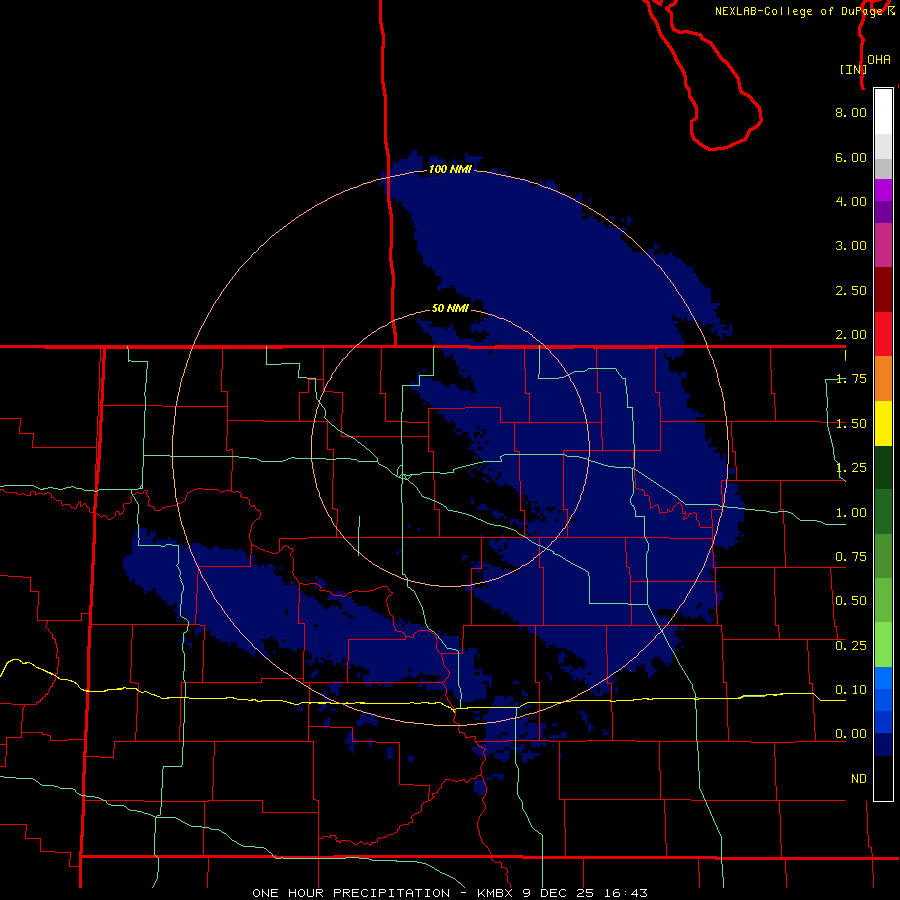Pick the lime green swatch beside 0.25

pyautogui.click(x=883, y=645)
